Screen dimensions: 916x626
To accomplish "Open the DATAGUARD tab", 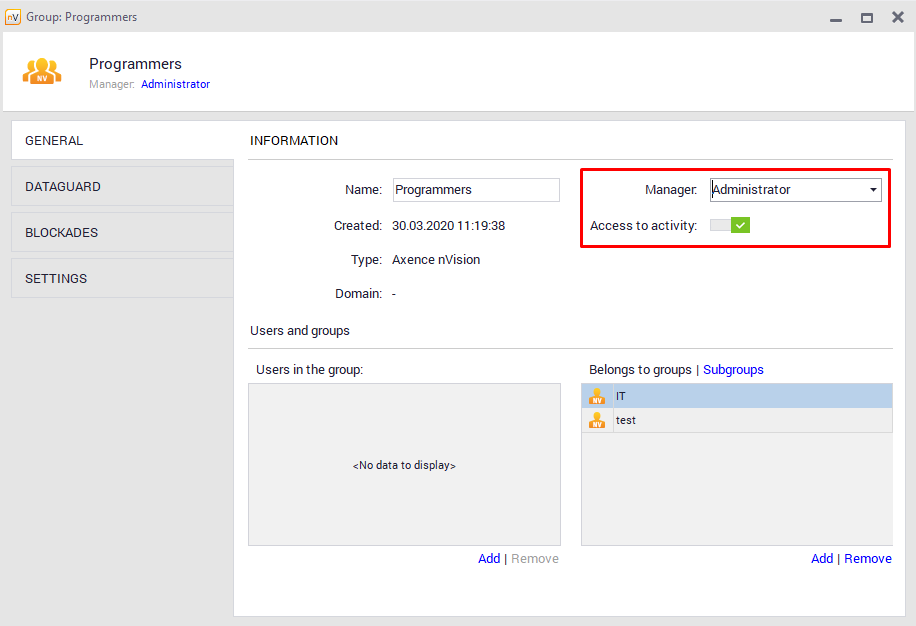I will 122,187.
